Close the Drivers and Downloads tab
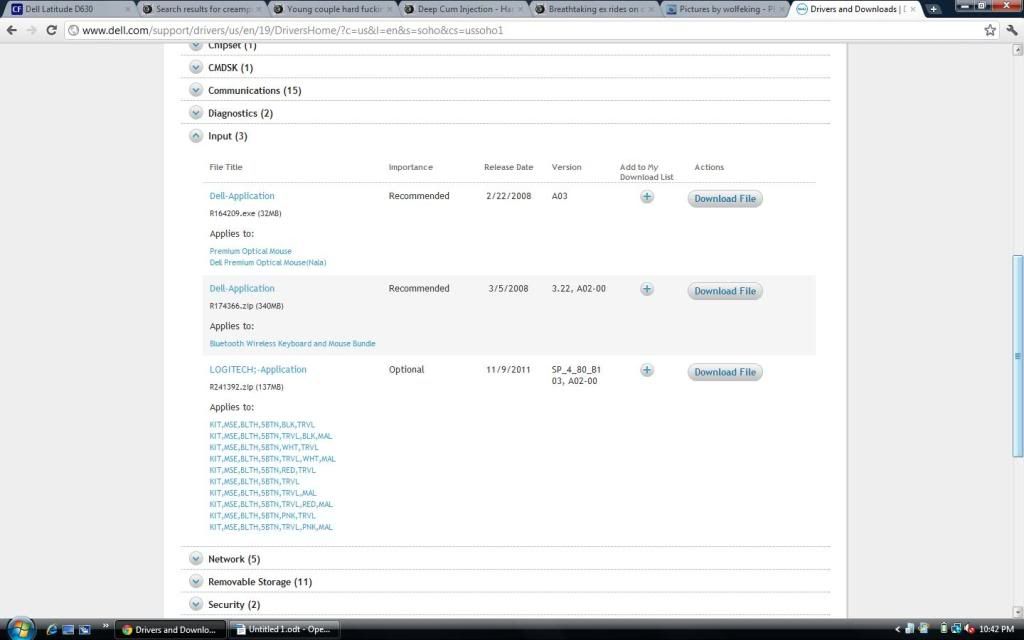 (x=913, y=9)
